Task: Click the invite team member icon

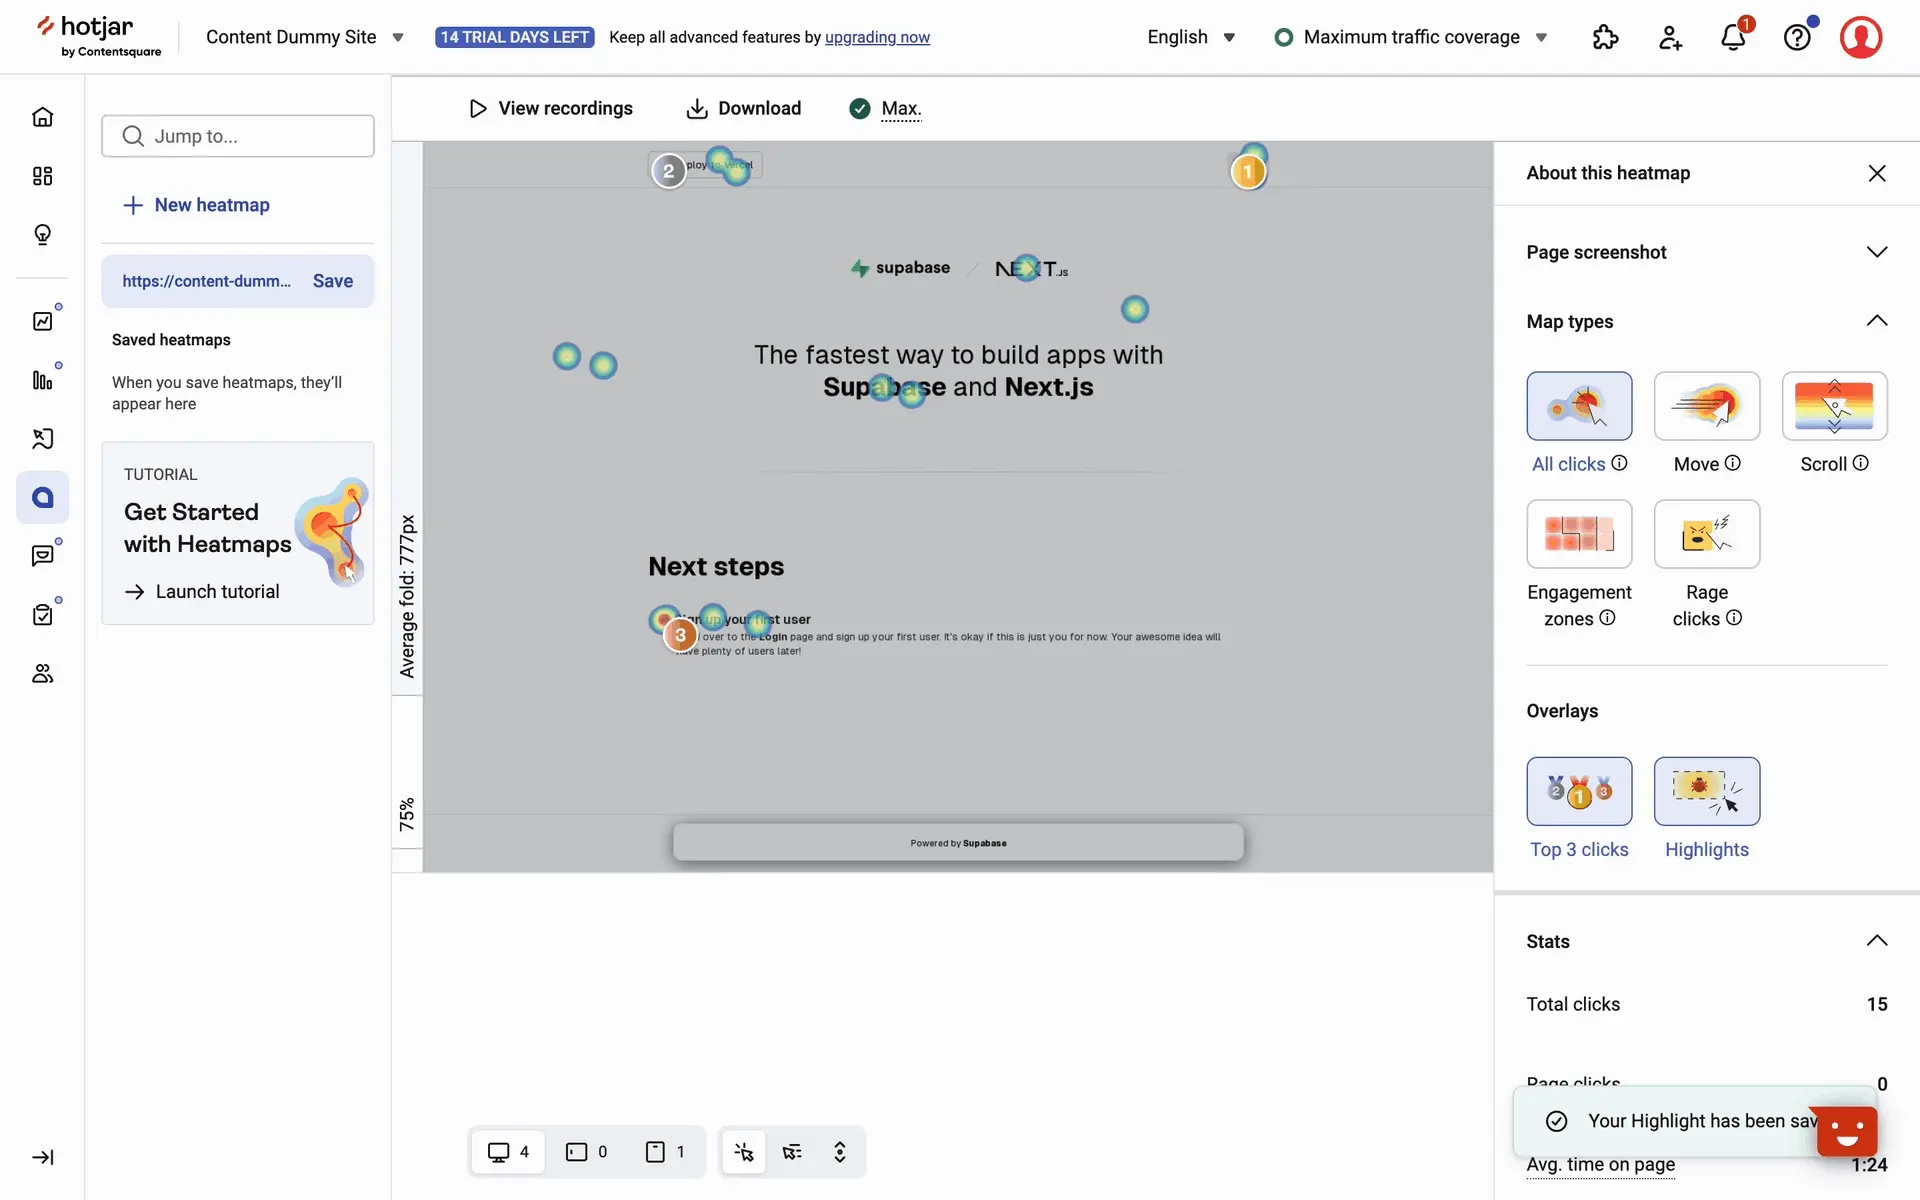Action: (x=1670, y=38)
